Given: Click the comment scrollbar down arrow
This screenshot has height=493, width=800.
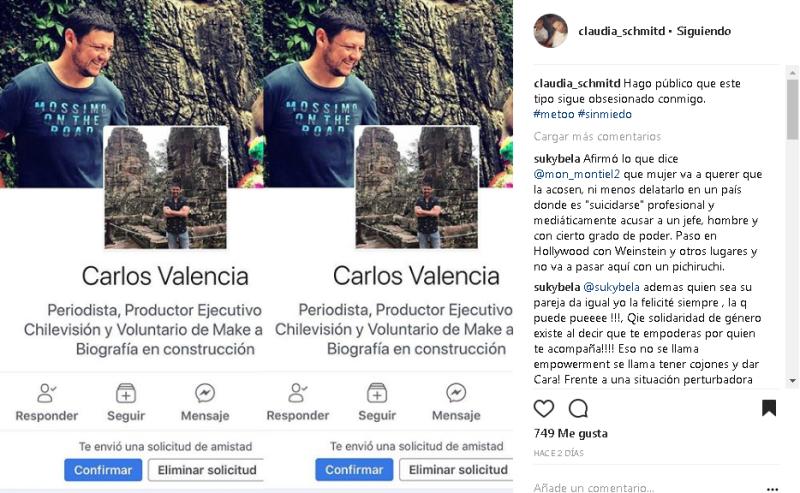Looking at the screenshot, I should [x=792, y=381].
